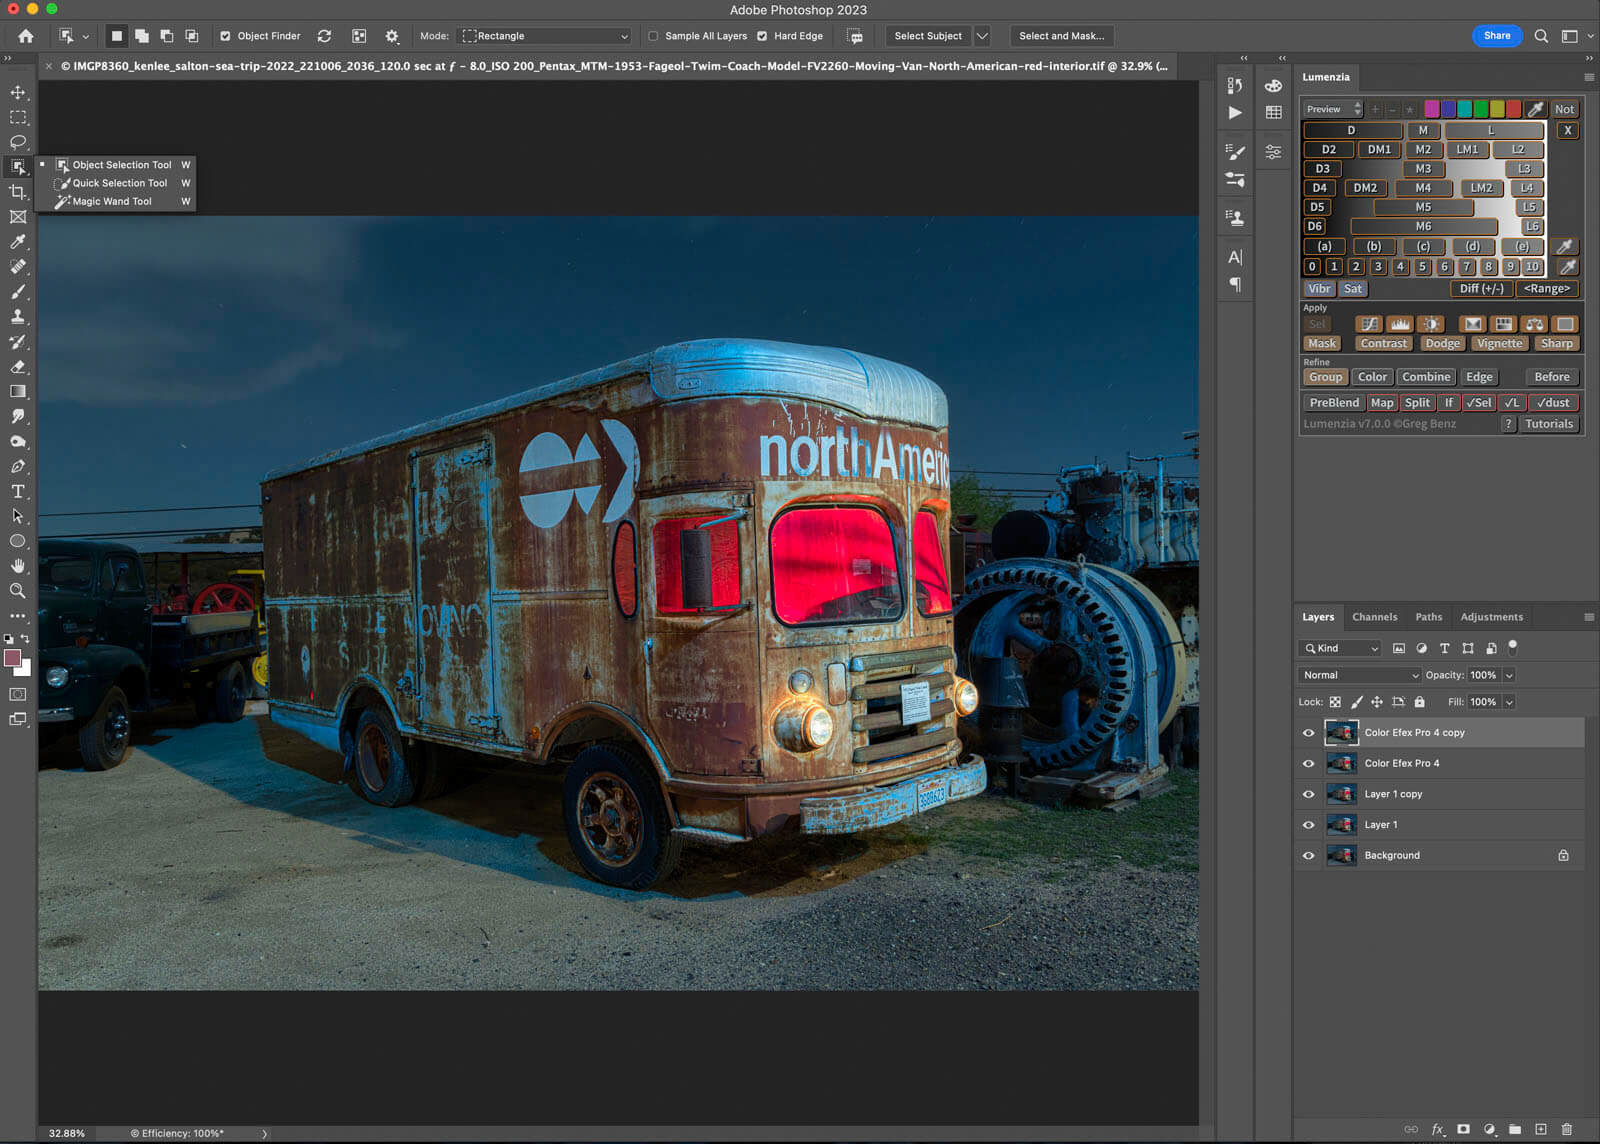Viewport: 1600px width, 1144px height.
Task: Enable Sample All Layers checkbox
Action: click(x=653, y=36)
